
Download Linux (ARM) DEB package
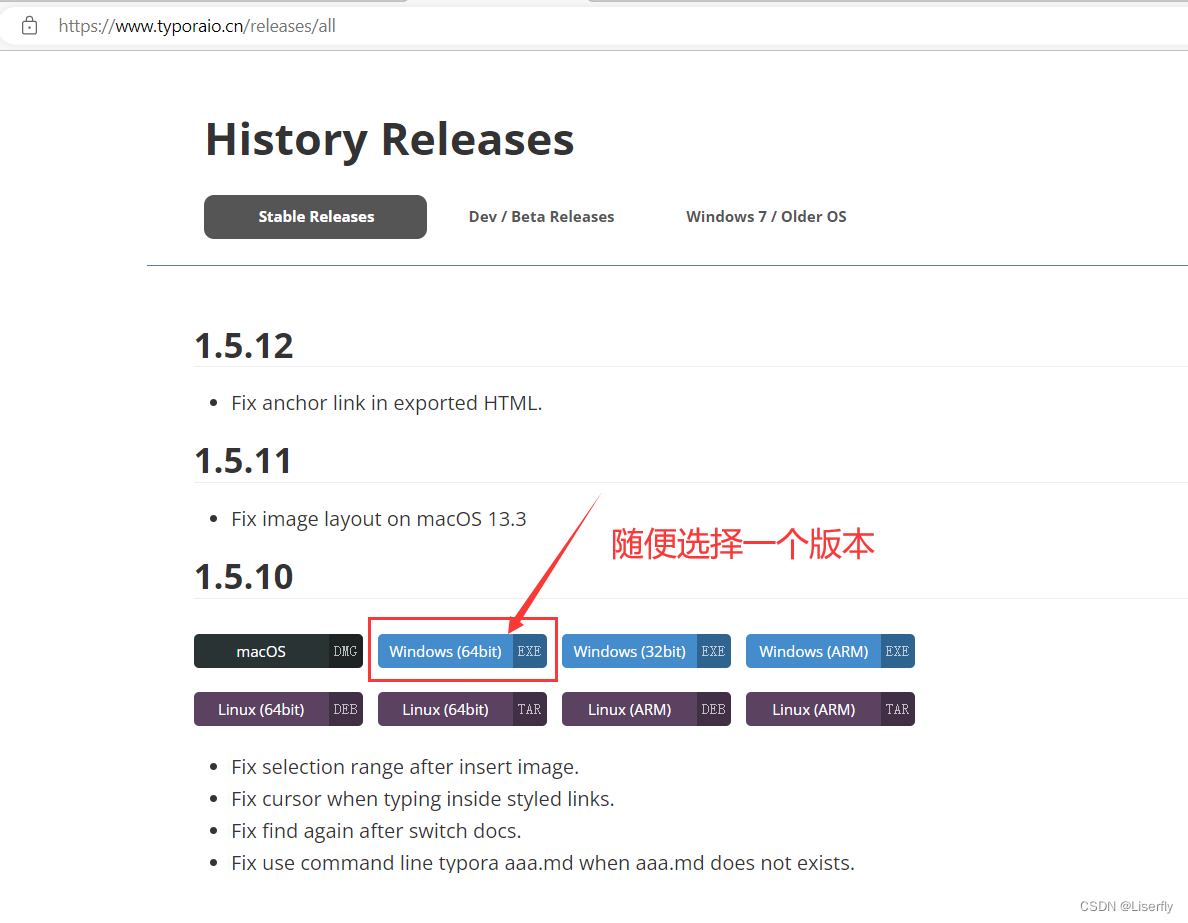pyautogui.click(x=646, y=709)
